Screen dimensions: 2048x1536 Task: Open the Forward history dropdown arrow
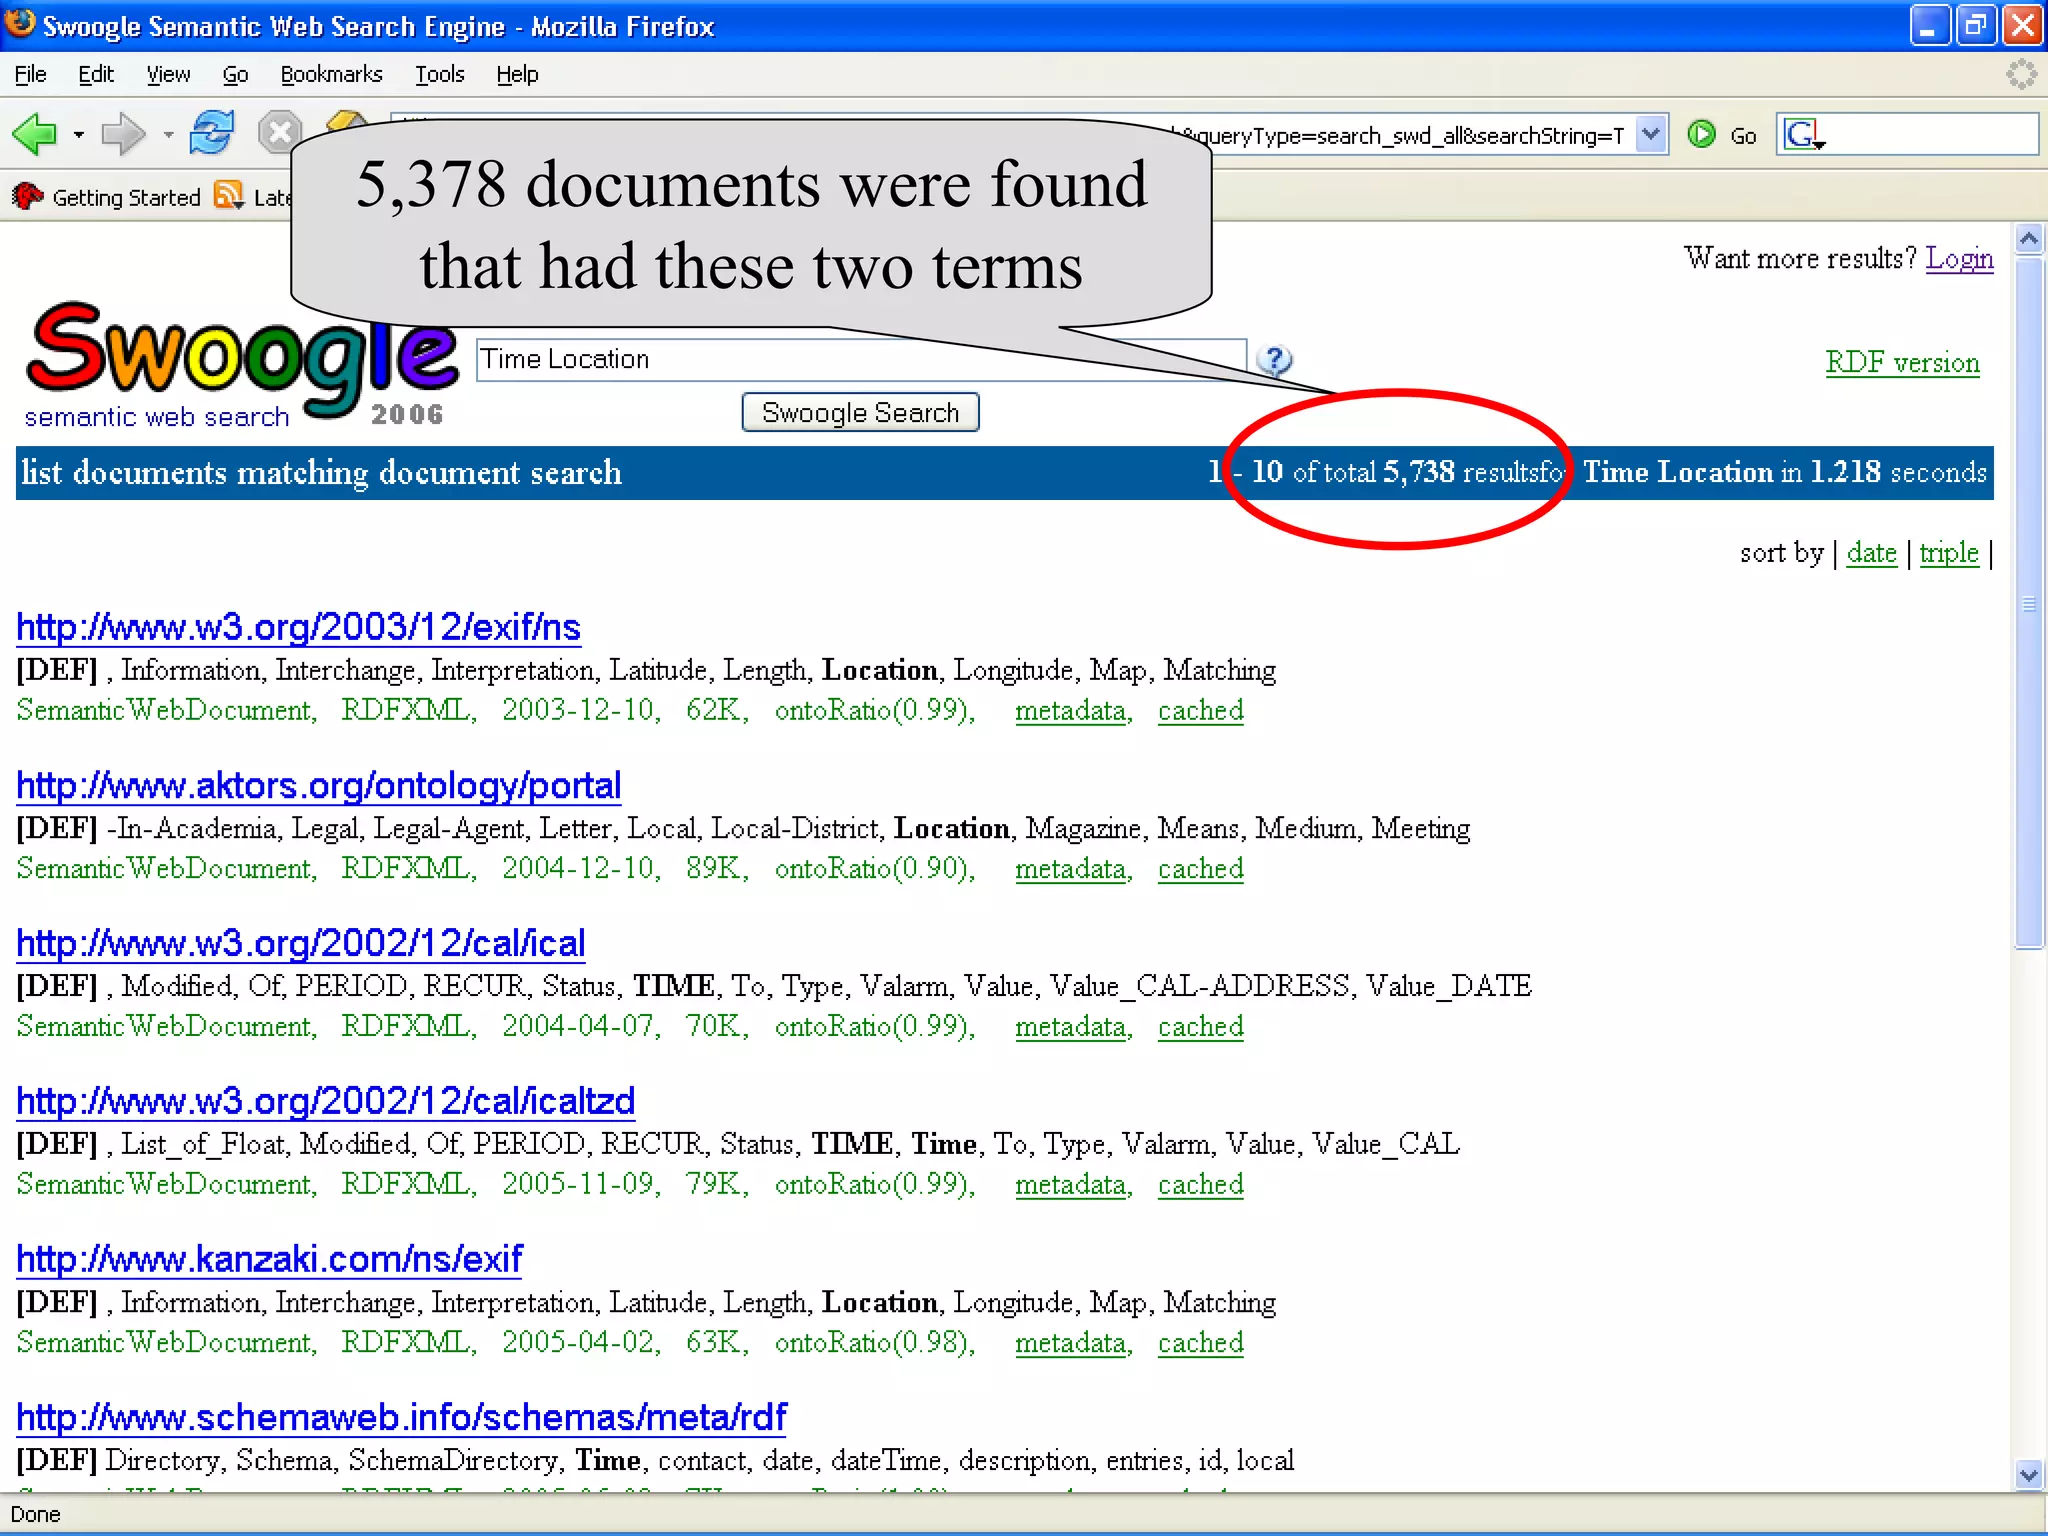click(x=168, y=135)
